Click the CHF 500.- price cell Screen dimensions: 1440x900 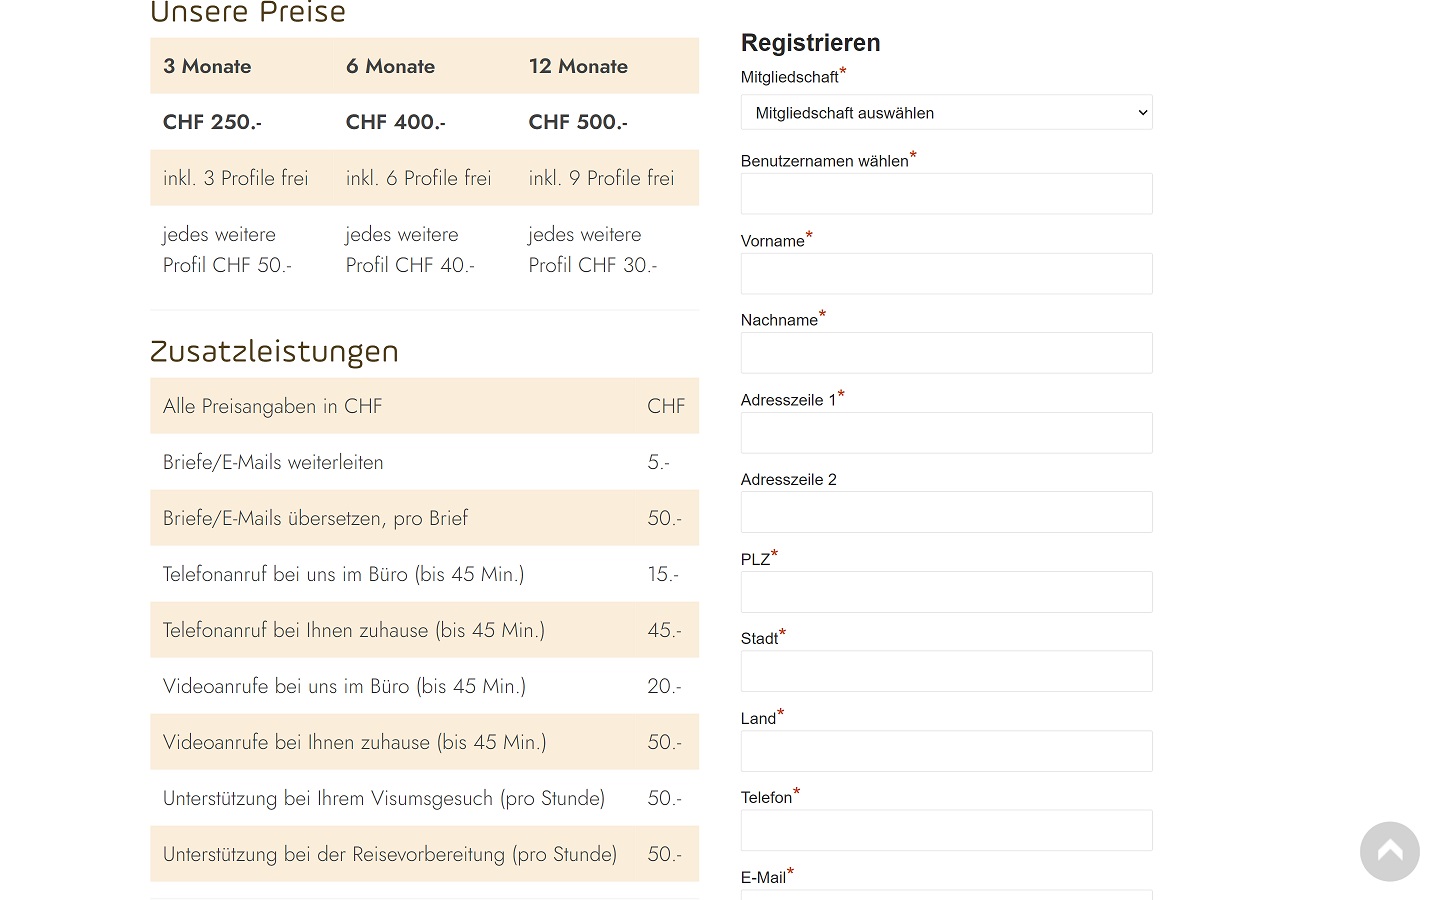[578, 122]
